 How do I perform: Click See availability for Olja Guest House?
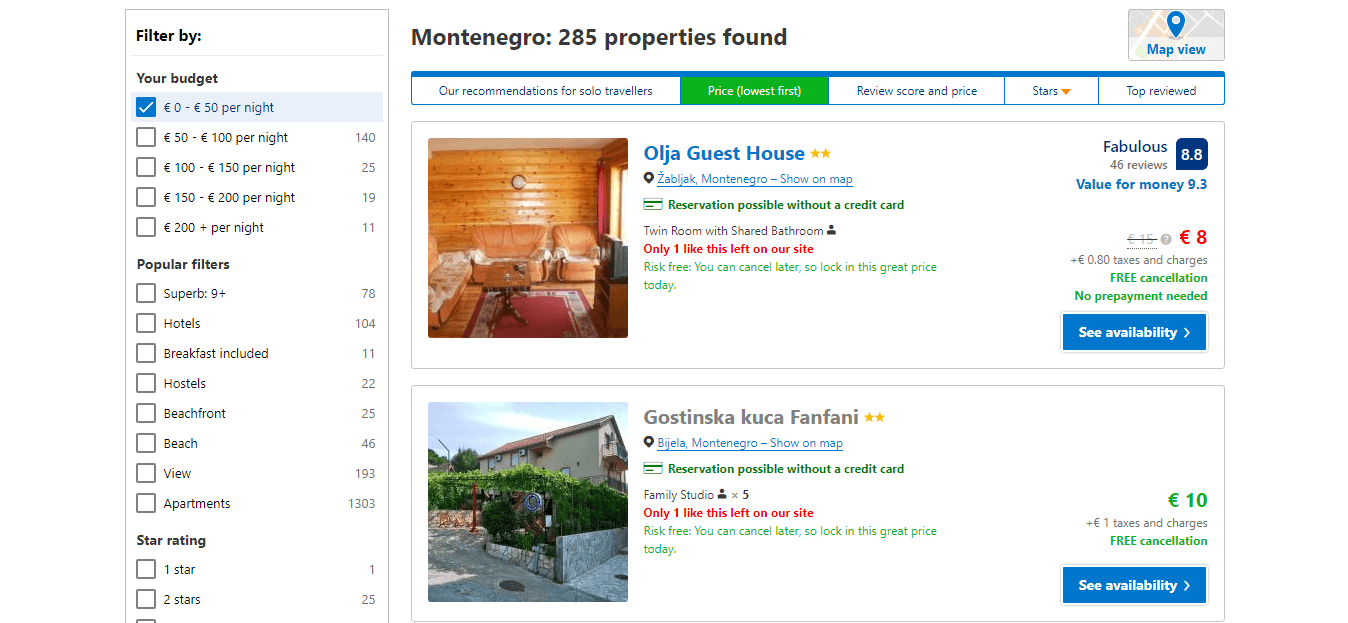coord(1134,331)
